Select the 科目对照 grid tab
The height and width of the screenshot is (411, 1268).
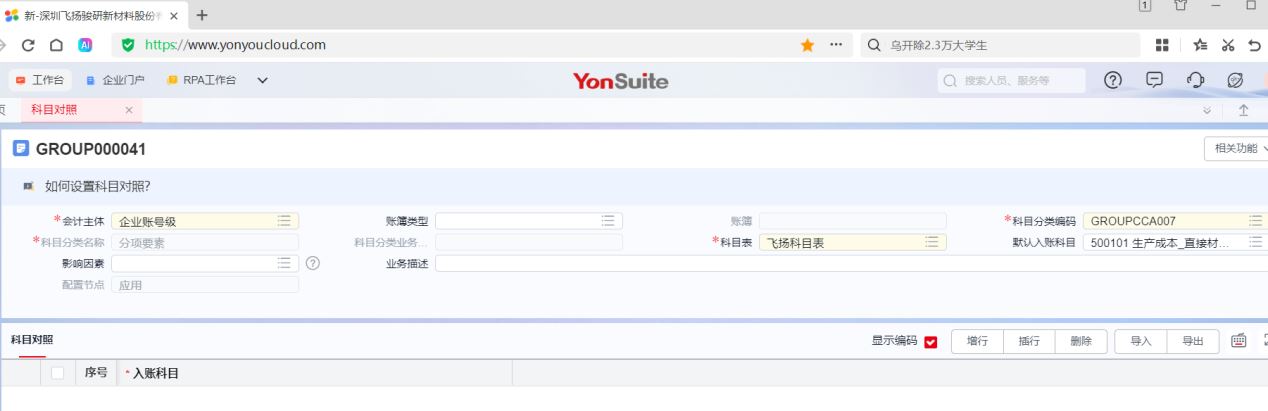tap(32, 340)
